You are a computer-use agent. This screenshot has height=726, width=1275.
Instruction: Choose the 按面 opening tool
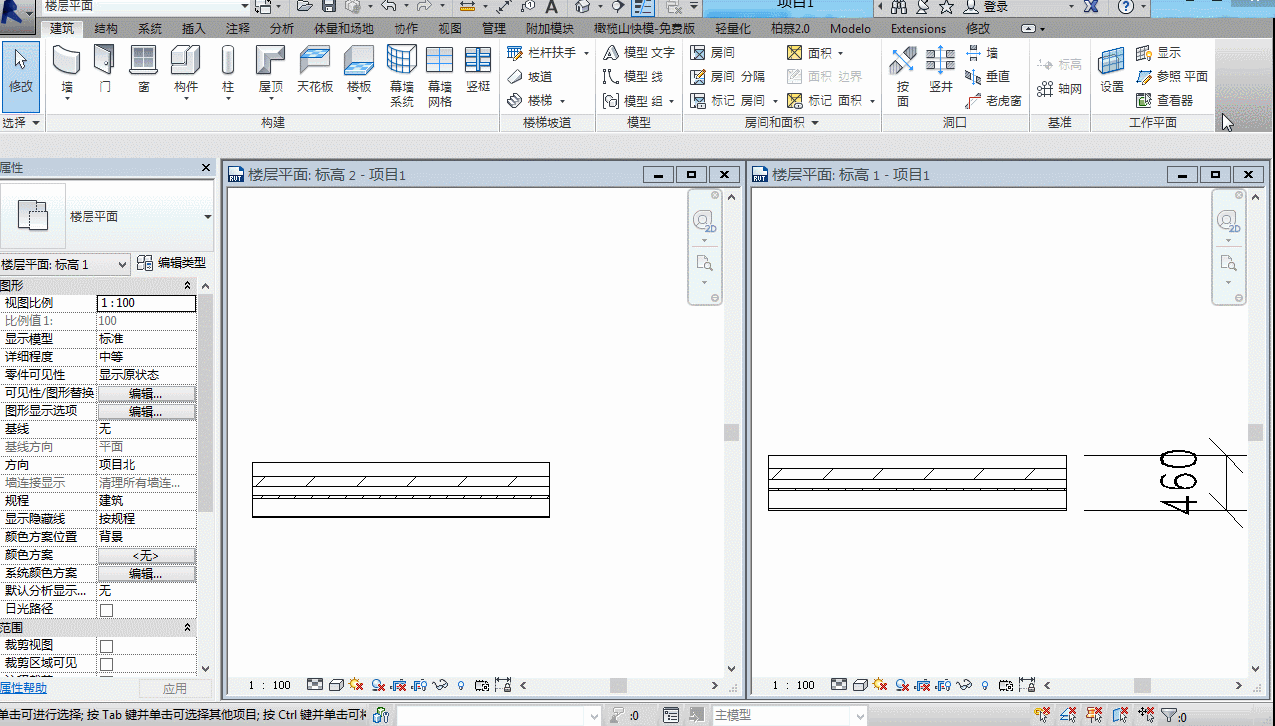903,78
